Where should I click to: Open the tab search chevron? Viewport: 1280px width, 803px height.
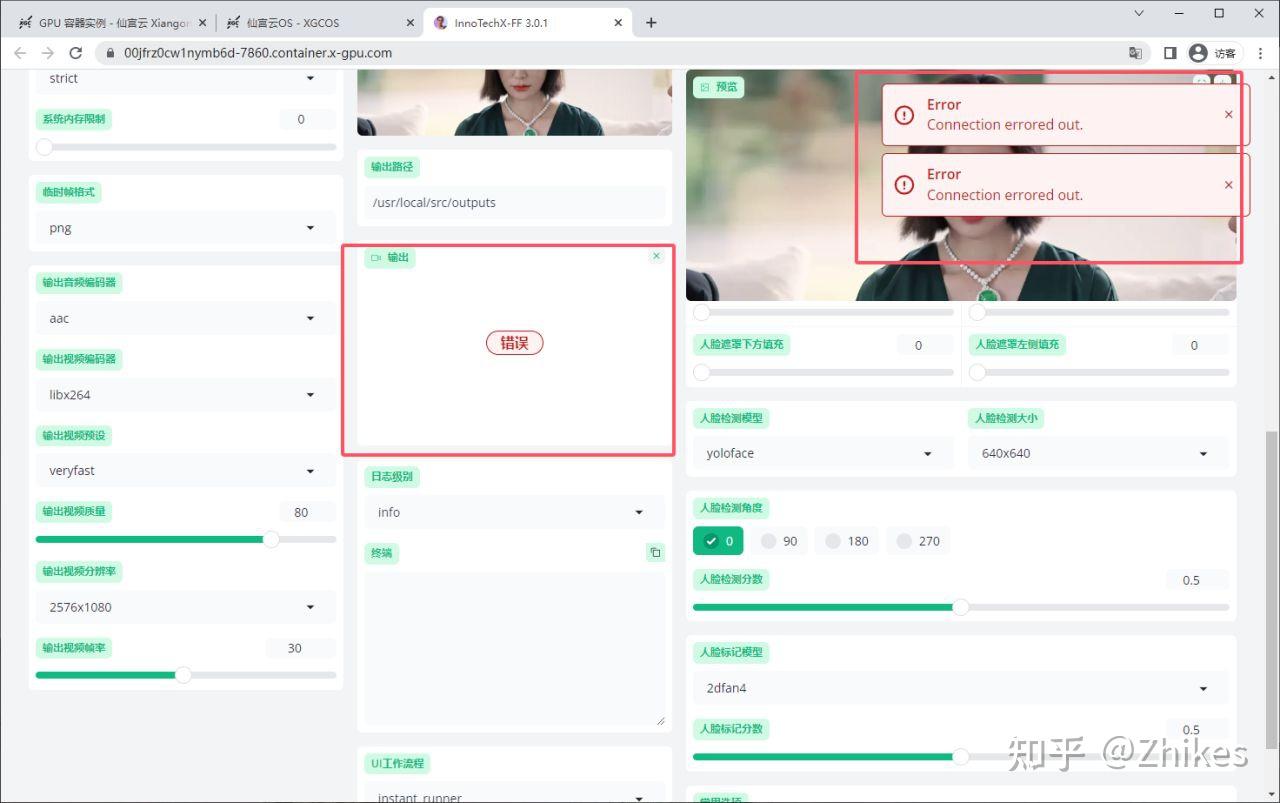point(1139,13)
